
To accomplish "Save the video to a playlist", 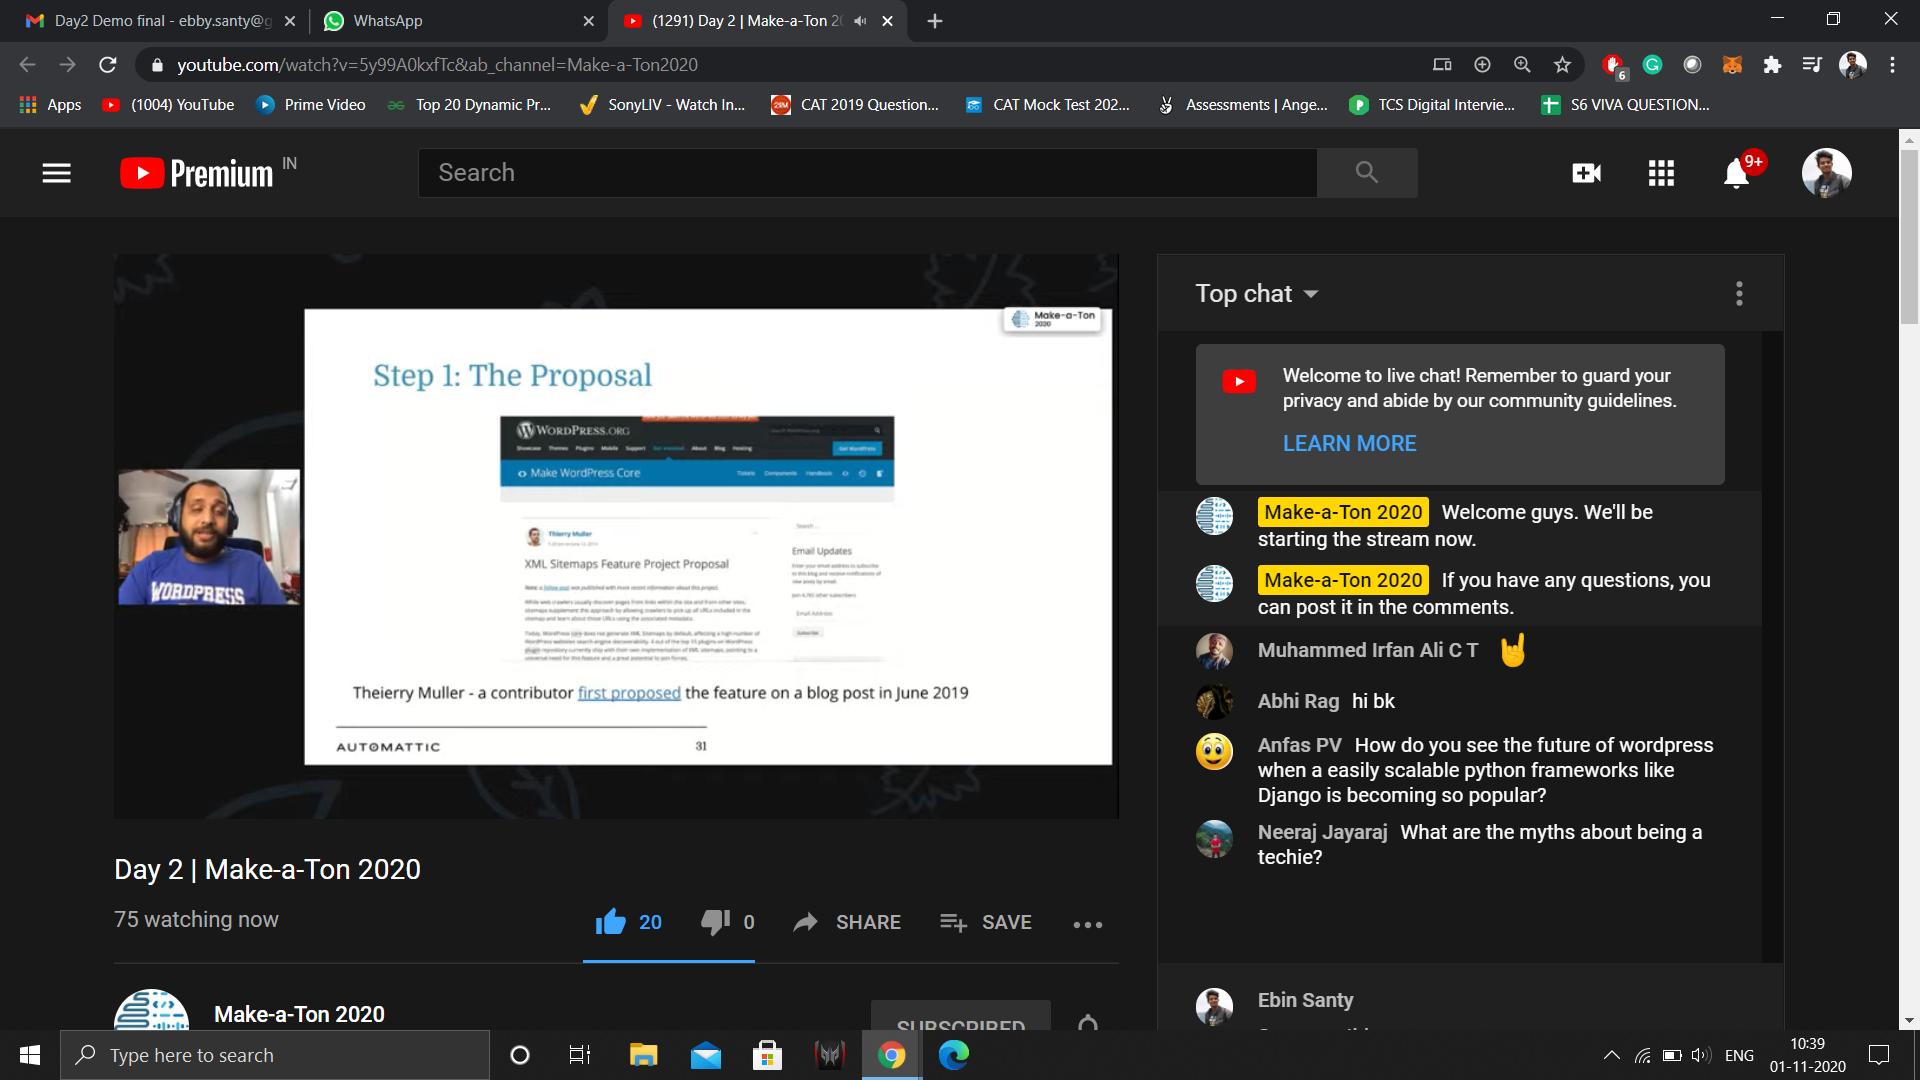I will [986, 922].
